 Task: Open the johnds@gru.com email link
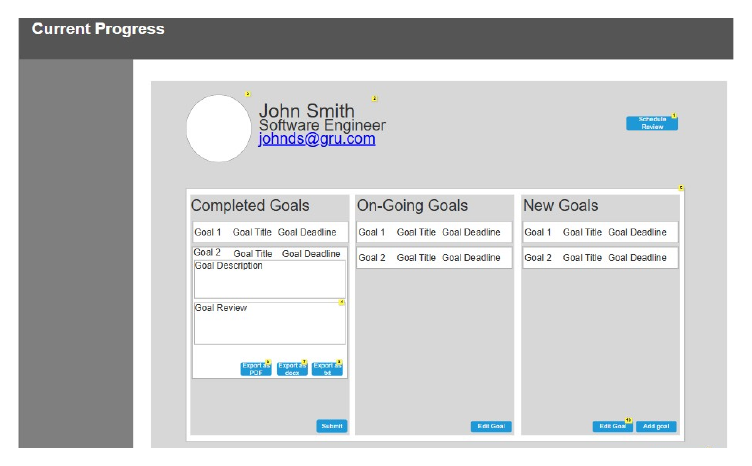pos(317,139)
